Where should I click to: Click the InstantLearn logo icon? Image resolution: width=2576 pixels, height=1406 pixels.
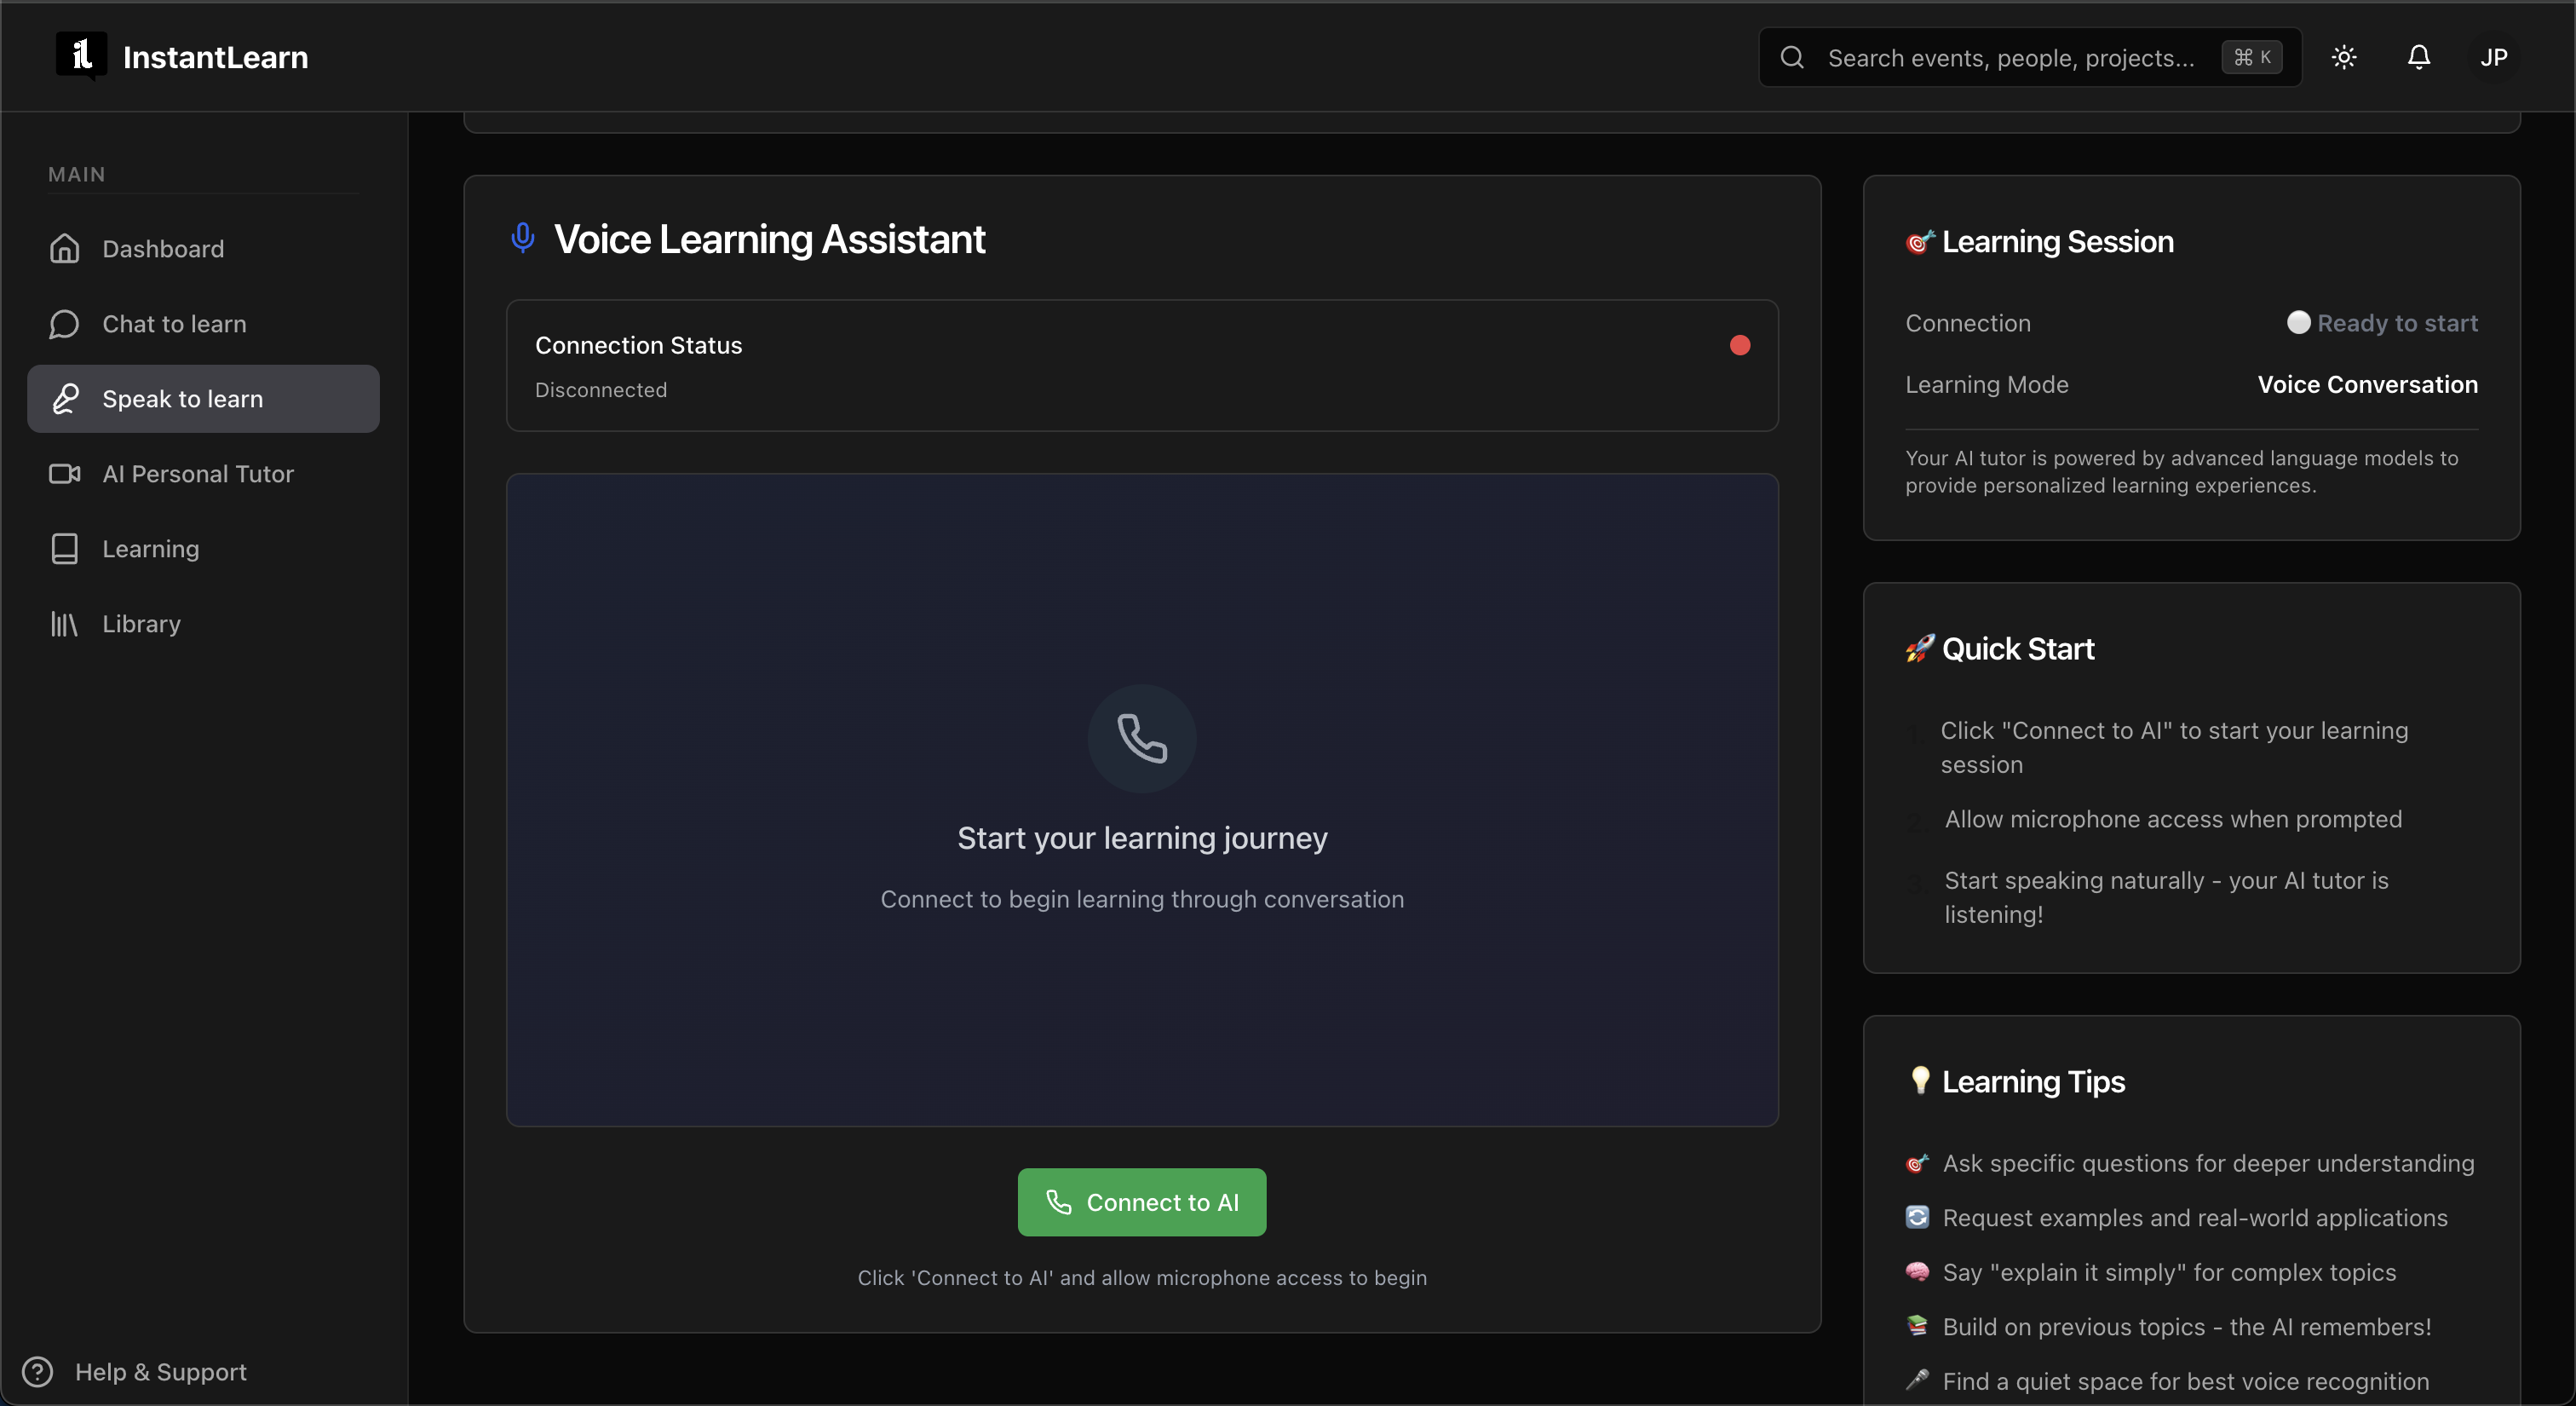(x=81, y=55)
